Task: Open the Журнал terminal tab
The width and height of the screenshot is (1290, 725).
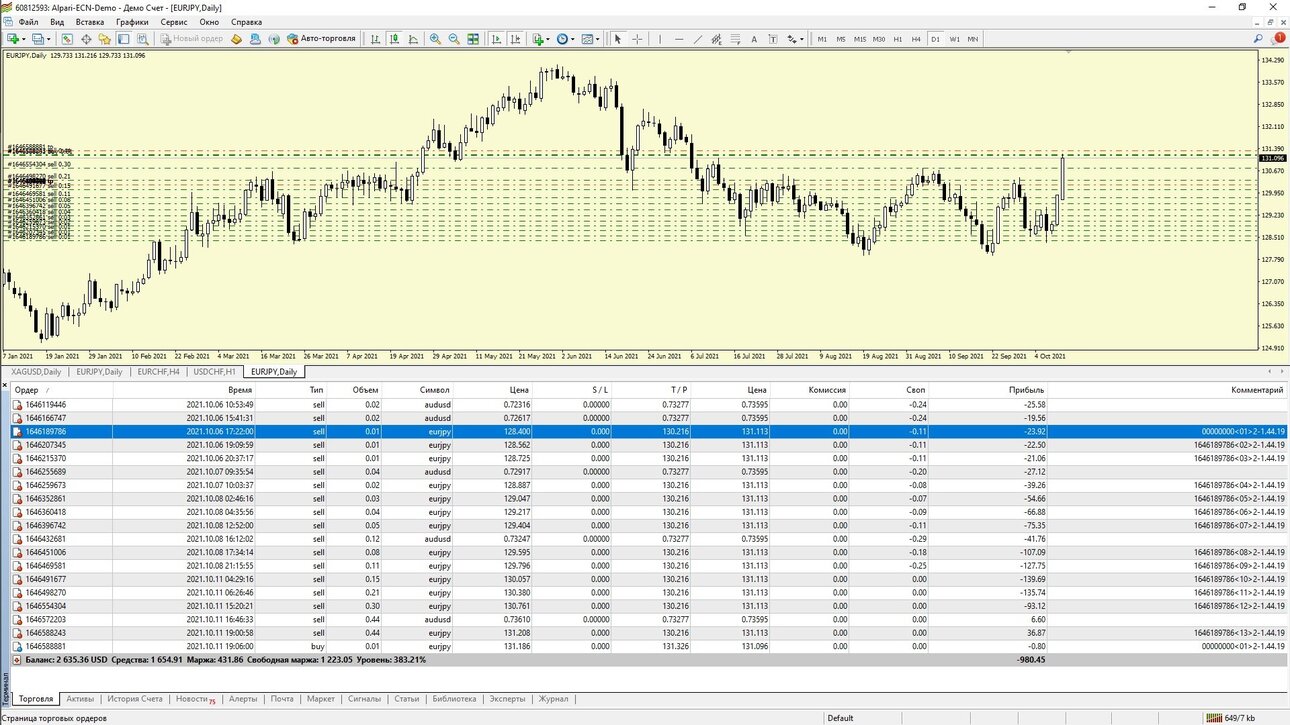Action: coord(553,699)
